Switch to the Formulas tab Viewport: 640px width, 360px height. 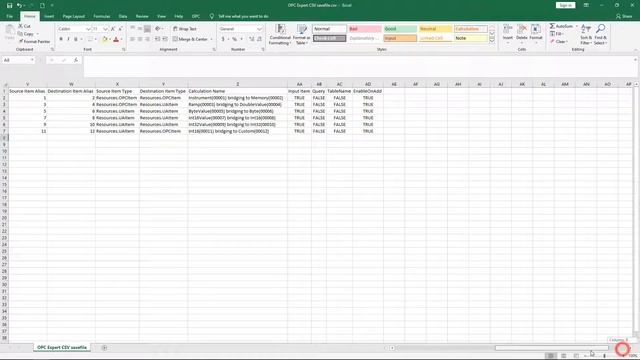click(102, 16)
